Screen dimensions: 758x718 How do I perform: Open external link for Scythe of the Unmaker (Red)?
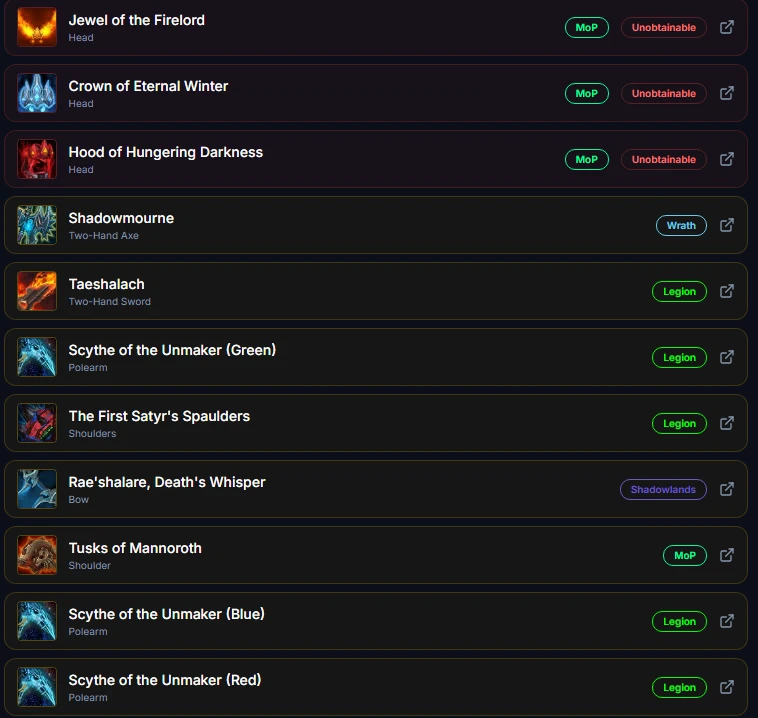click(x=727, y=687)
